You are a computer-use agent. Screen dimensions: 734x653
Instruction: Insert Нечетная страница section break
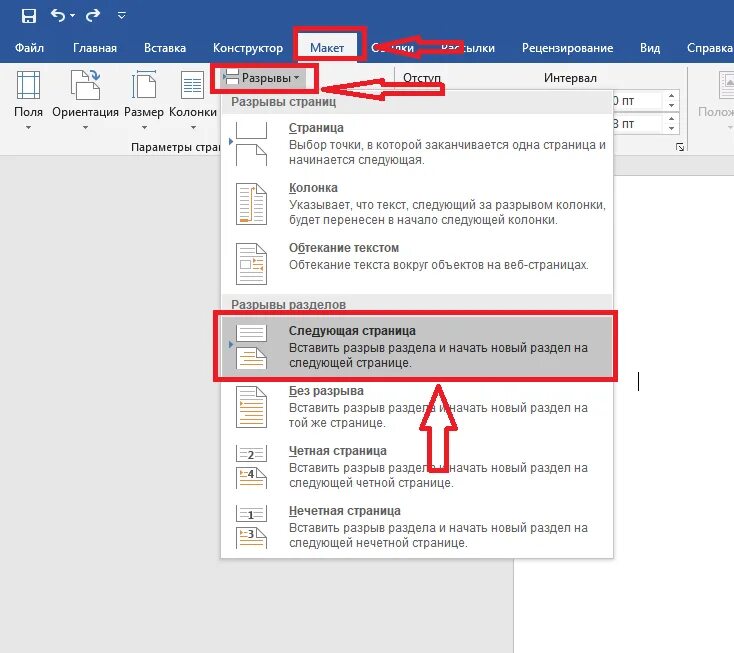coord(417,526)
